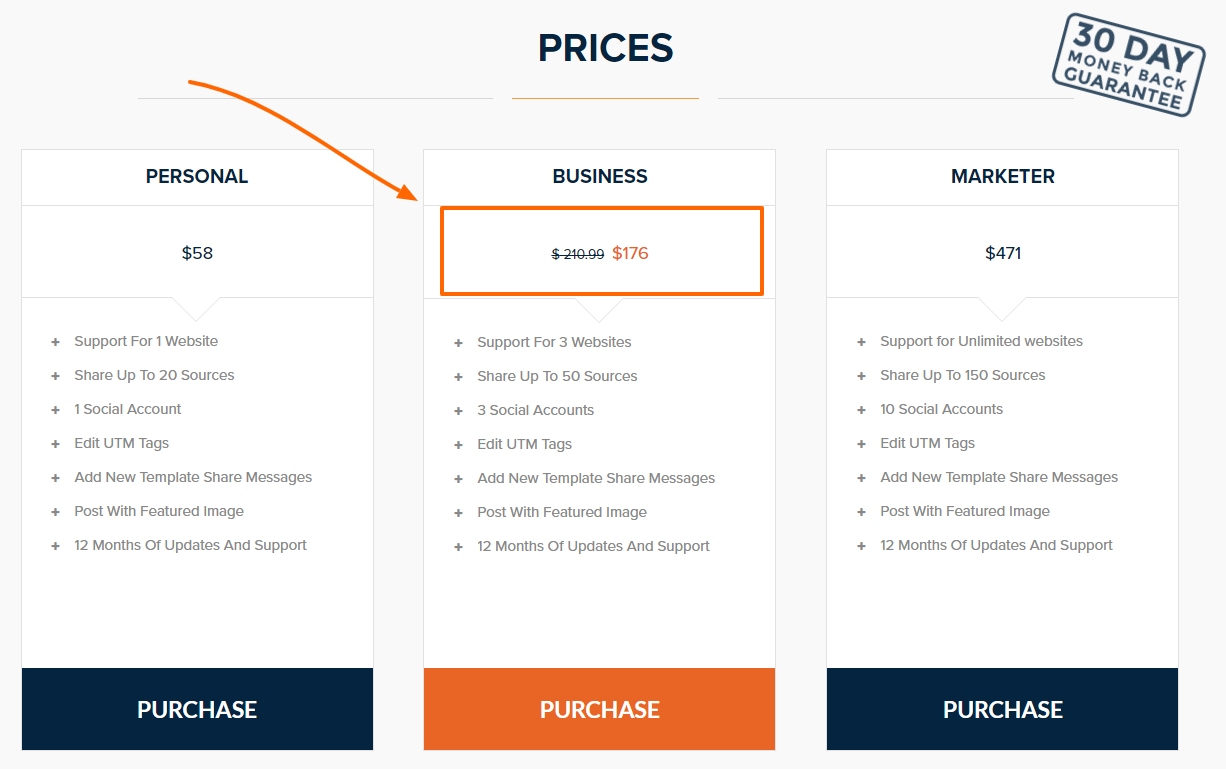Click the plus icon next to Share Up To 50 Sources
Screen dimensions: 1226x769
[458, 376]
